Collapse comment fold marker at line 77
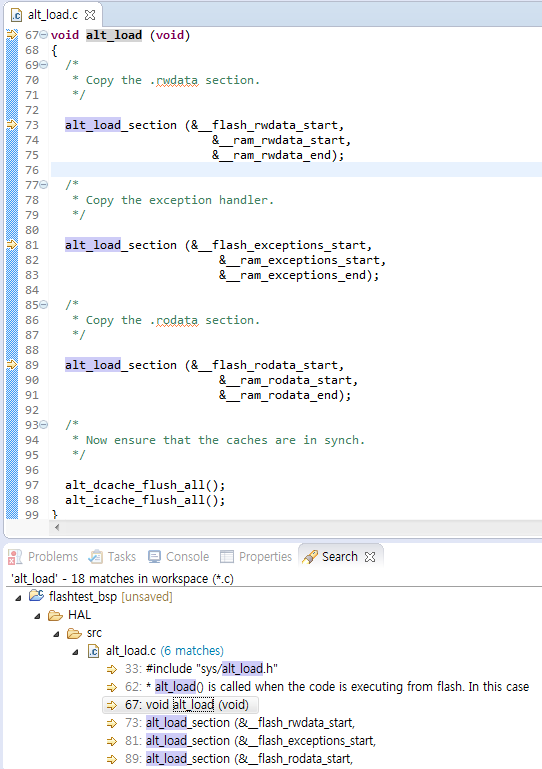542x769 pixels. pos(44,185)
